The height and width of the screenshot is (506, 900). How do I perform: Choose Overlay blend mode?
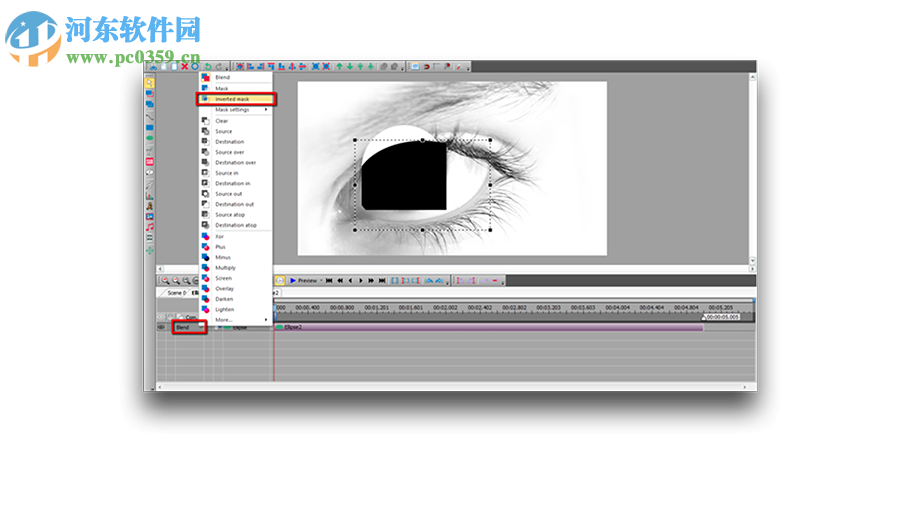click(x=235, y=289)
